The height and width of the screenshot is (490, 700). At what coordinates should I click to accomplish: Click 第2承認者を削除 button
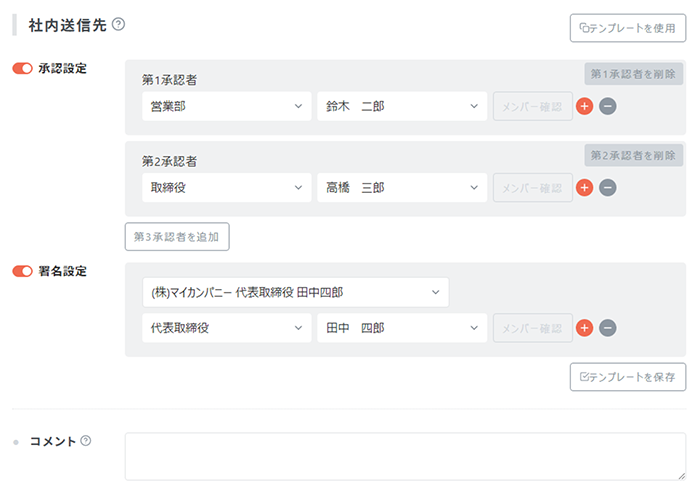coord(634,155)
